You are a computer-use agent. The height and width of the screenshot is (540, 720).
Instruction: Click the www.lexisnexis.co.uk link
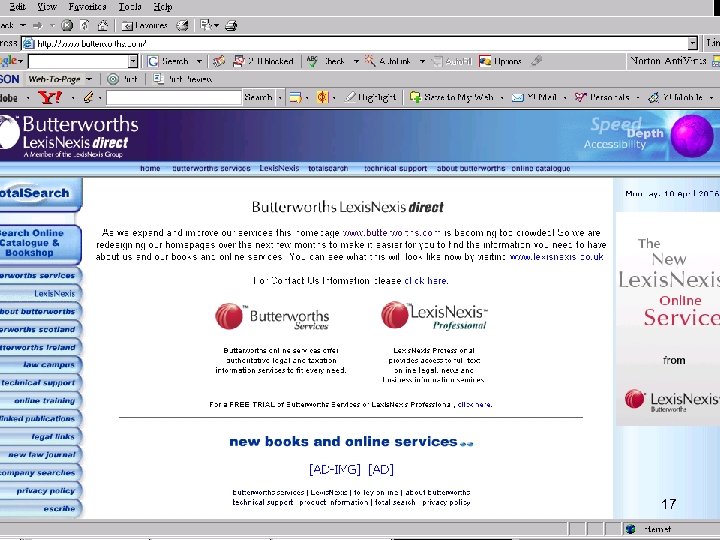(x=557, y=257)
